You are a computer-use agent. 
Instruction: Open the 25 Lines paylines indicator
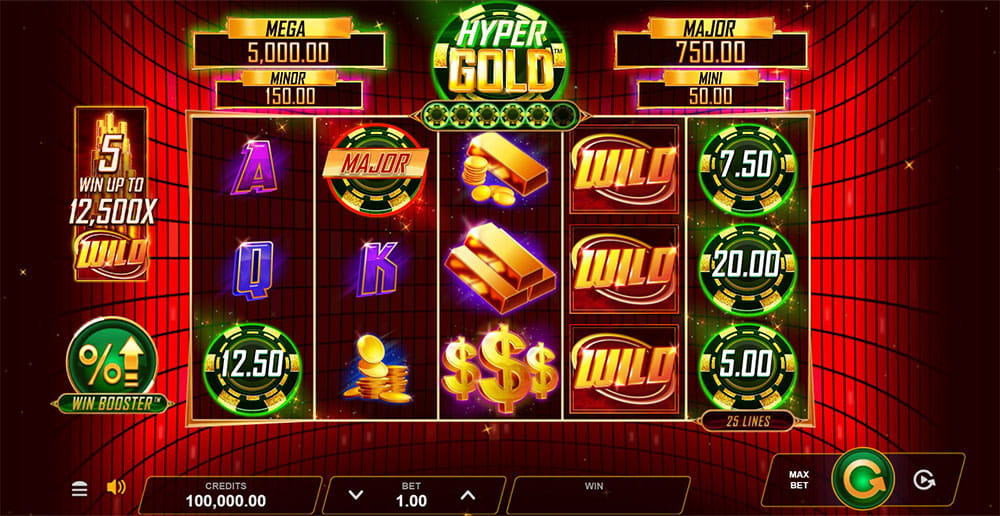click(x=747, y=421)
